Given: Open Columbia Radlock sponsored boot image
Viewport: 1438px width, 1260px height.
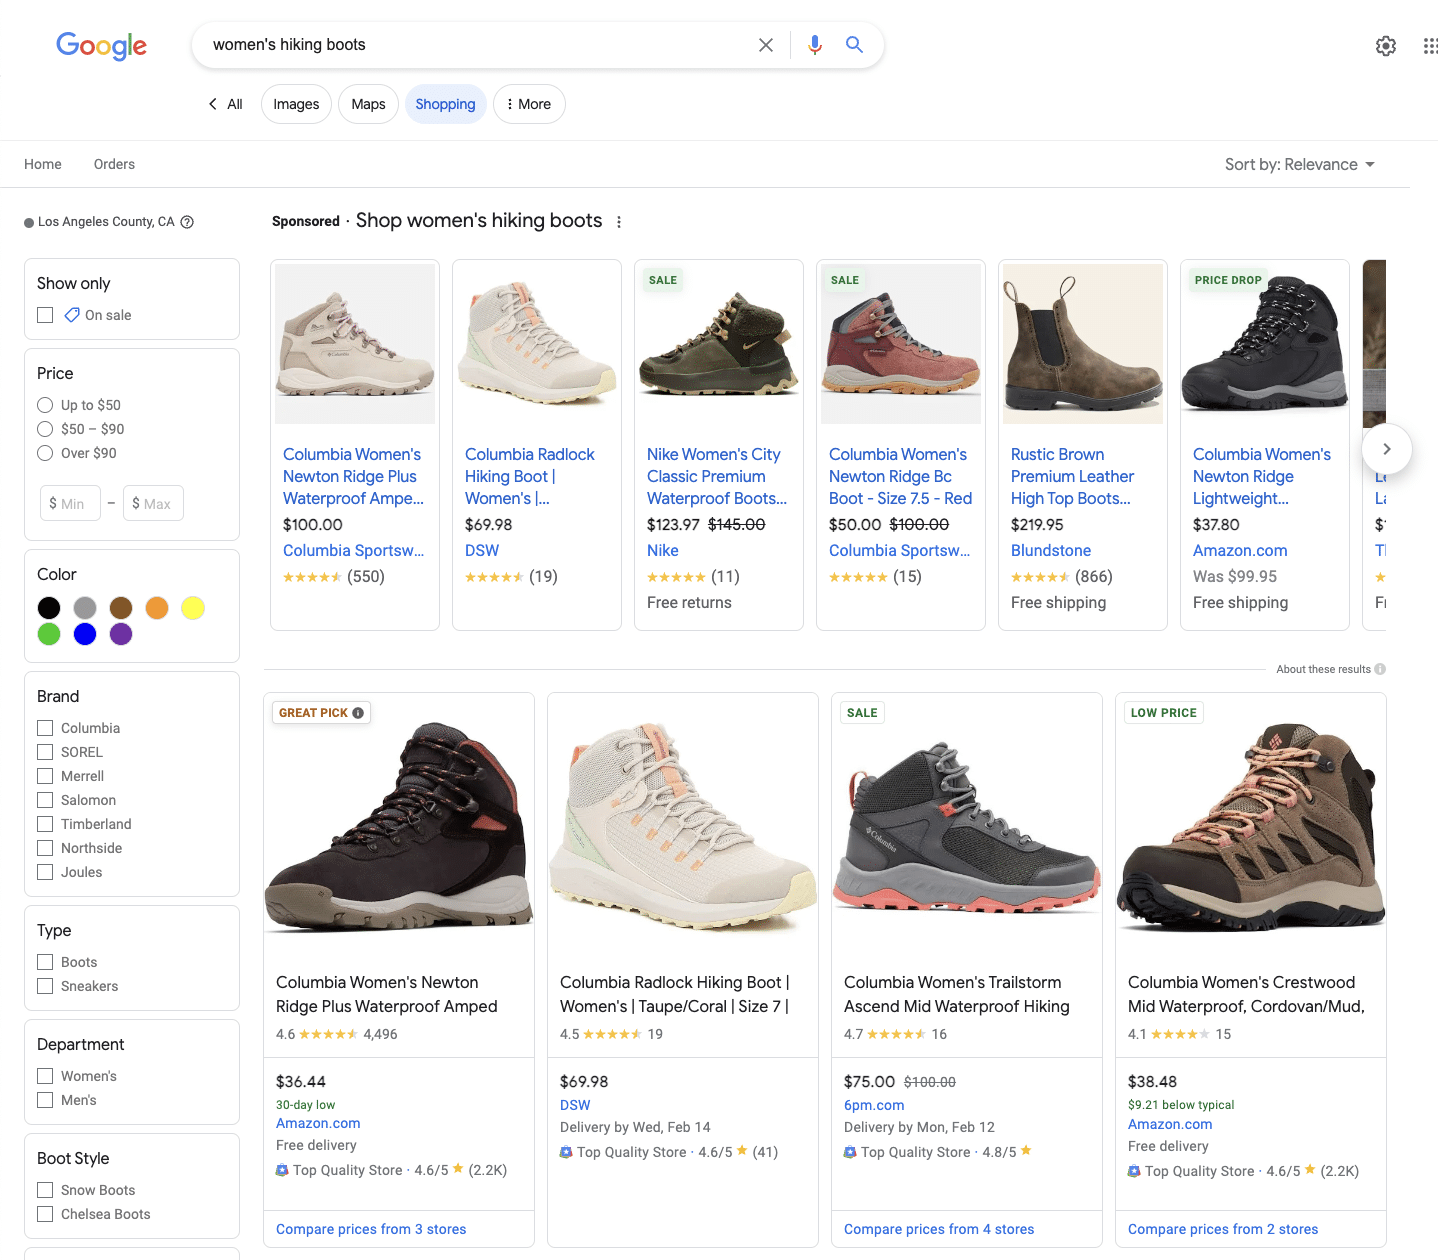Looking at the screenshot, I should 537,344.
